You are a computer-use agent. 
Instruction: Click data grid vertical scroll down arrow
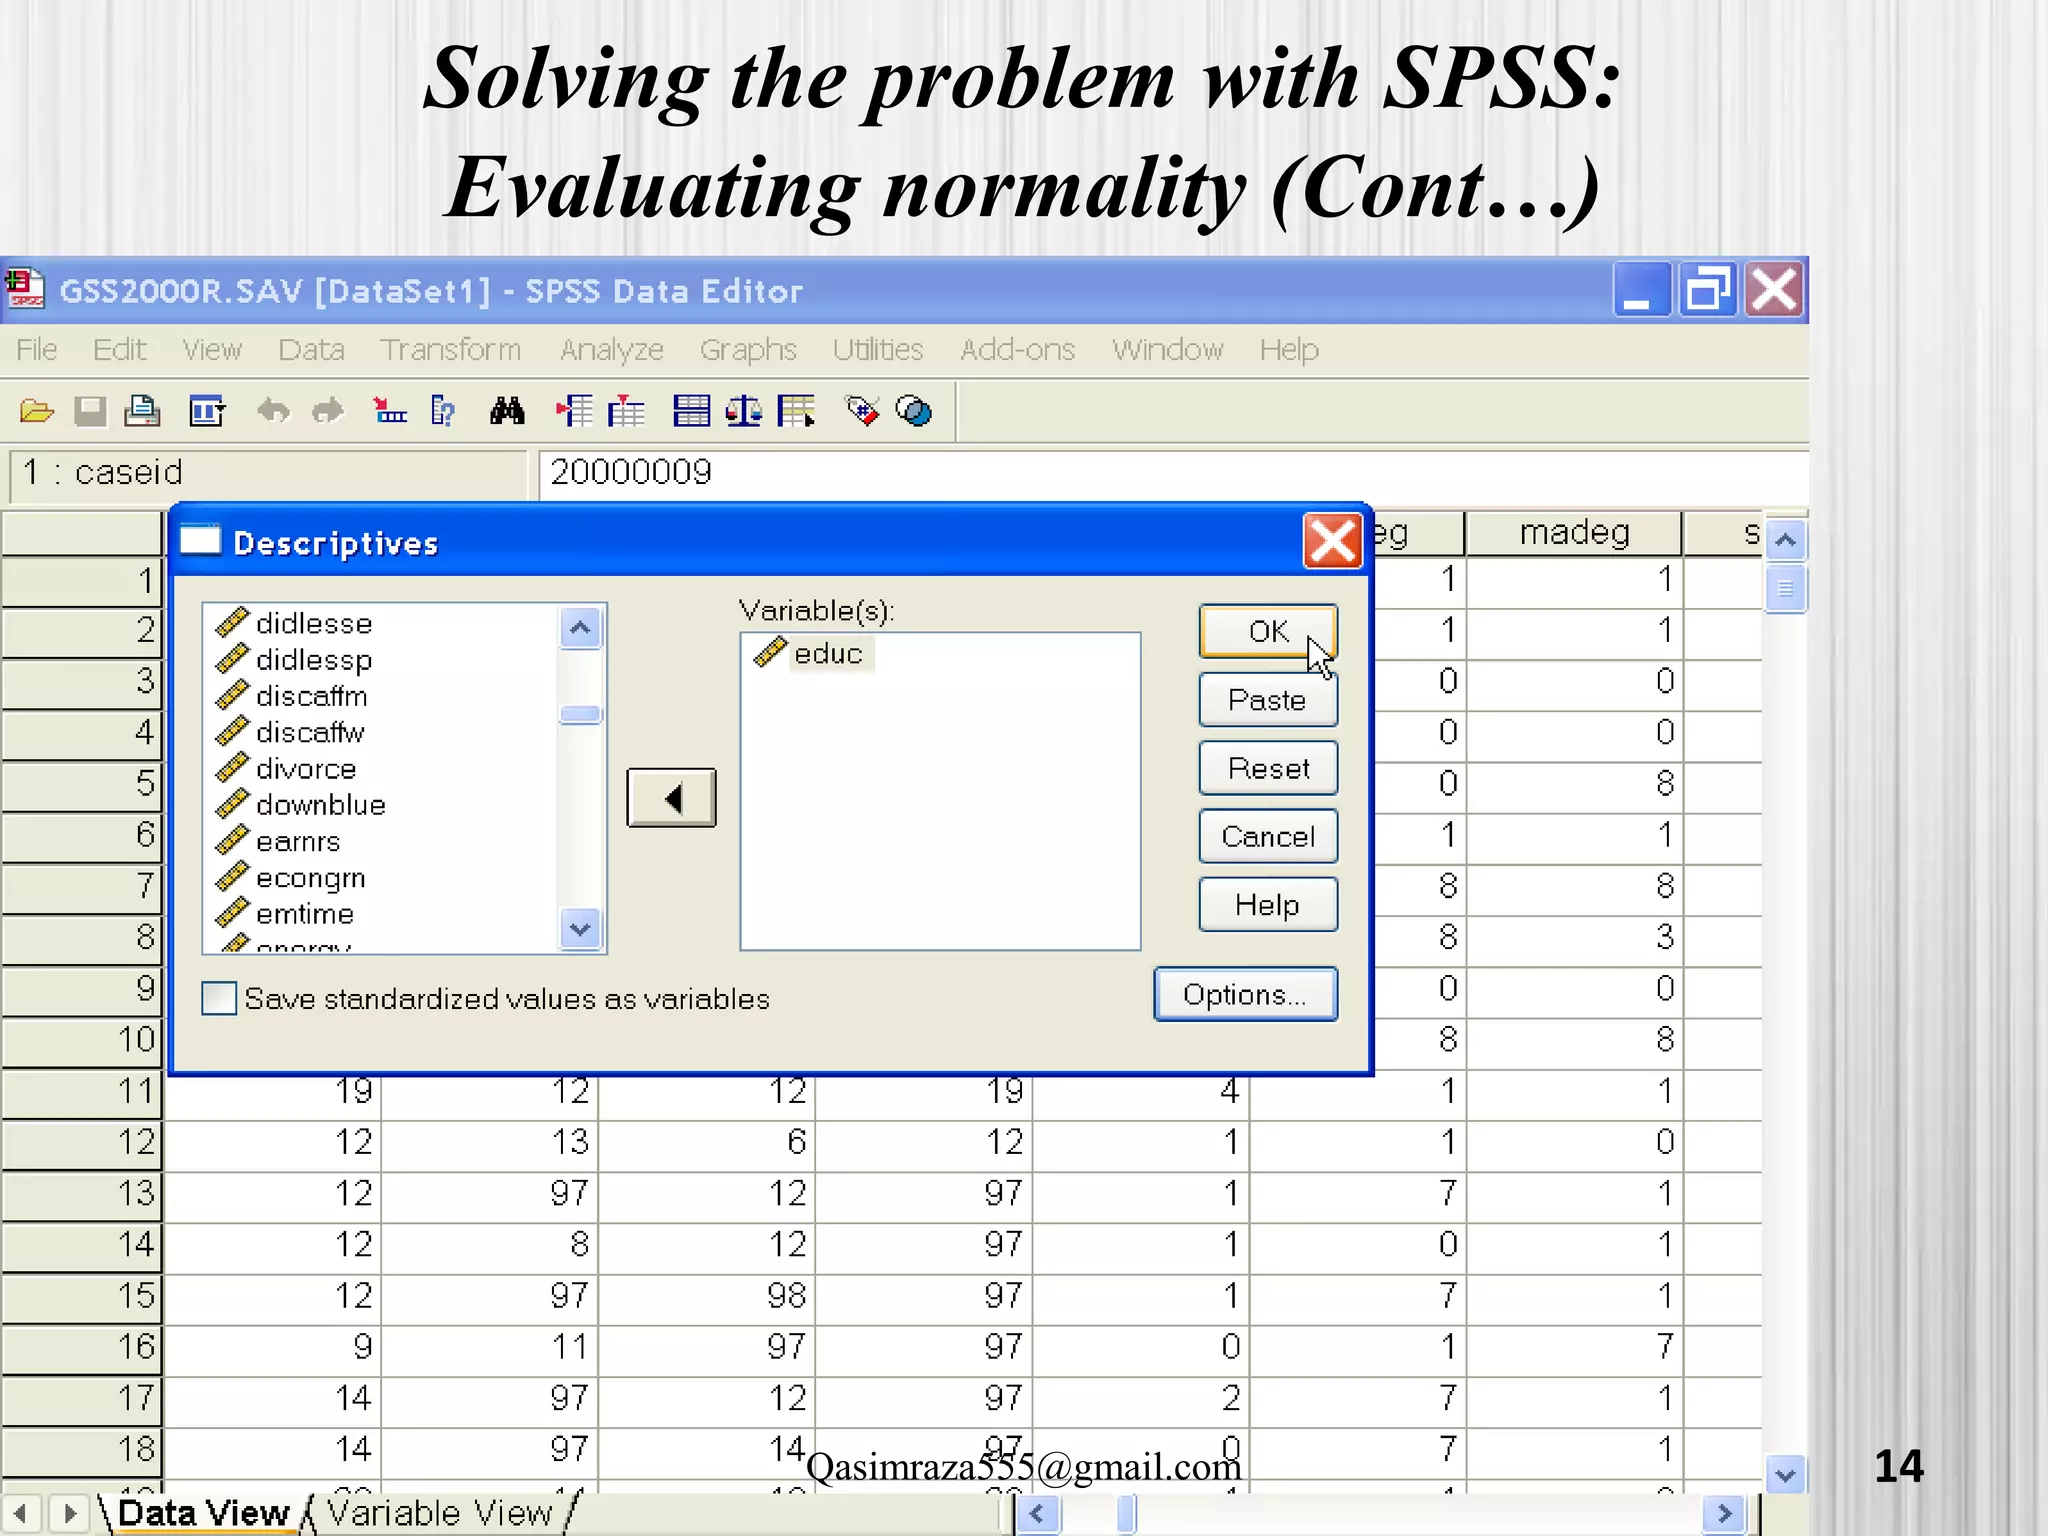point(1785,1474)
